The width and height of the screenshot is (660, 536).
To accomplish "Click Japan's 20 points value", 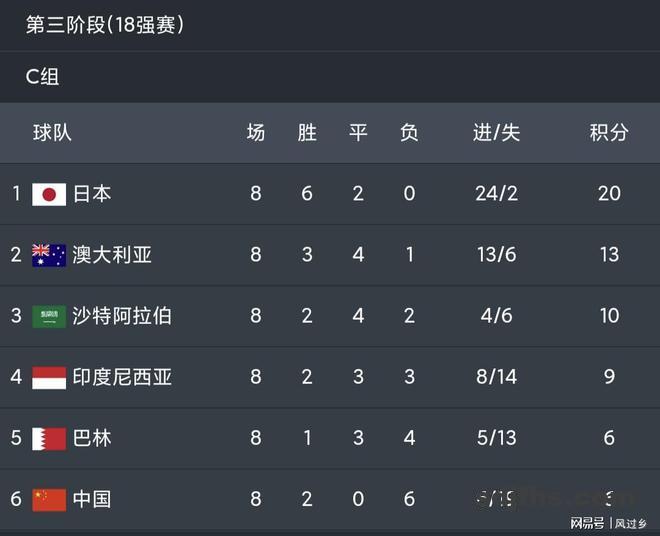I will click(x=609, y=194).
